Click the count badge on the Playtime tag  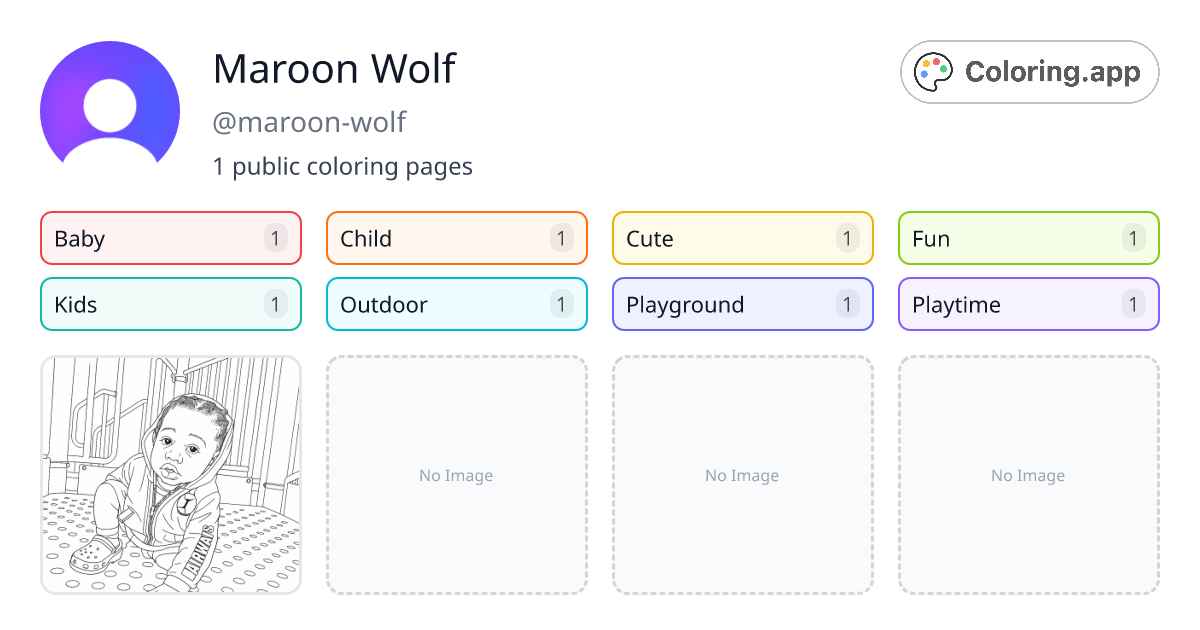click(x=1133, y=304)
